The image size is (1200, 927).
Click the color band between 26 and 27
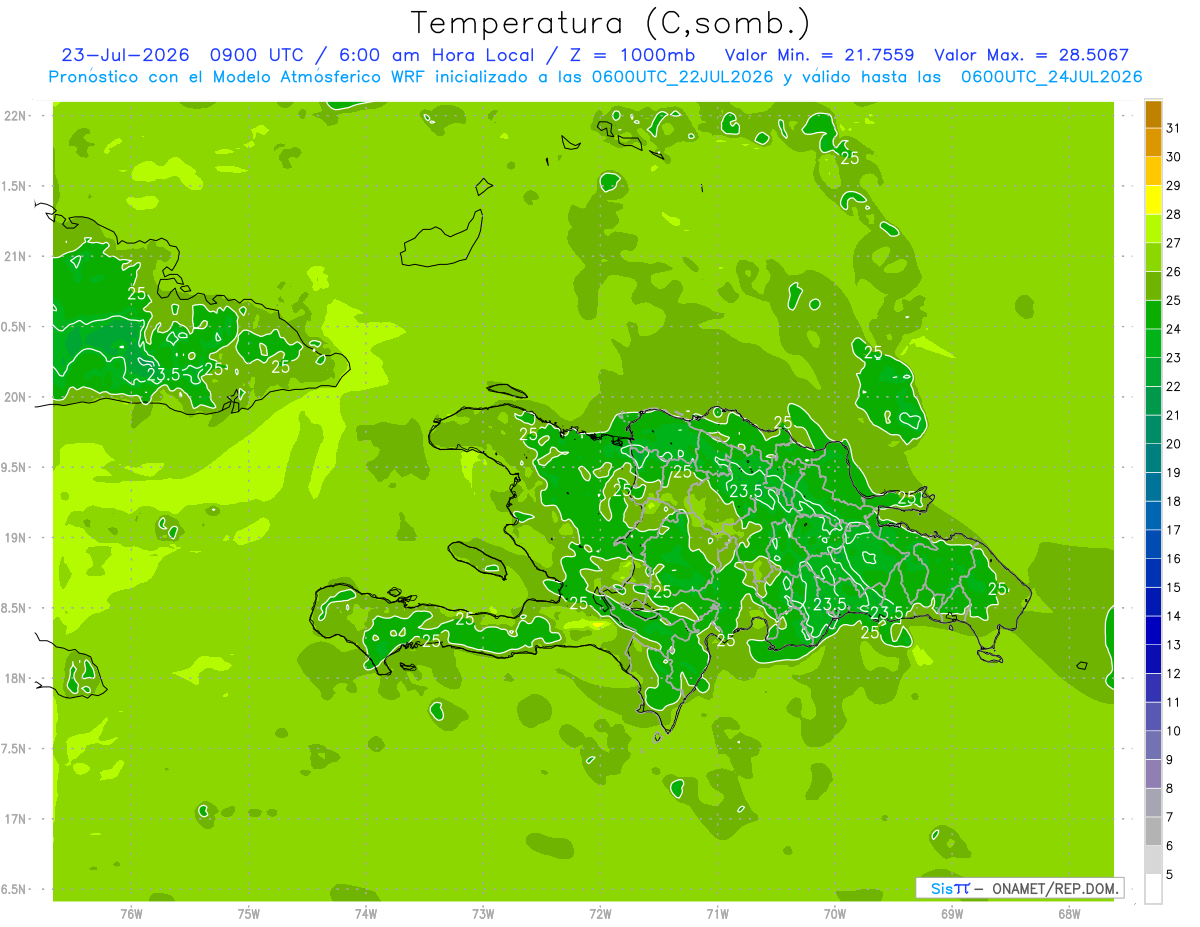[x=1153, y=258]
